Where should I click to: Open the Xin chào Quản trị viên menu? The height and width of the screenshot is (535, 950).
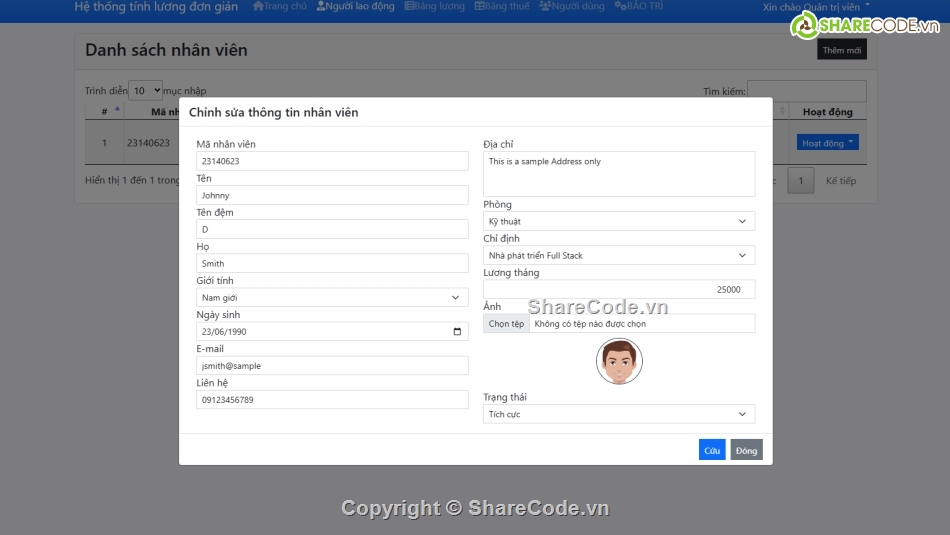[x=816, y=7]
